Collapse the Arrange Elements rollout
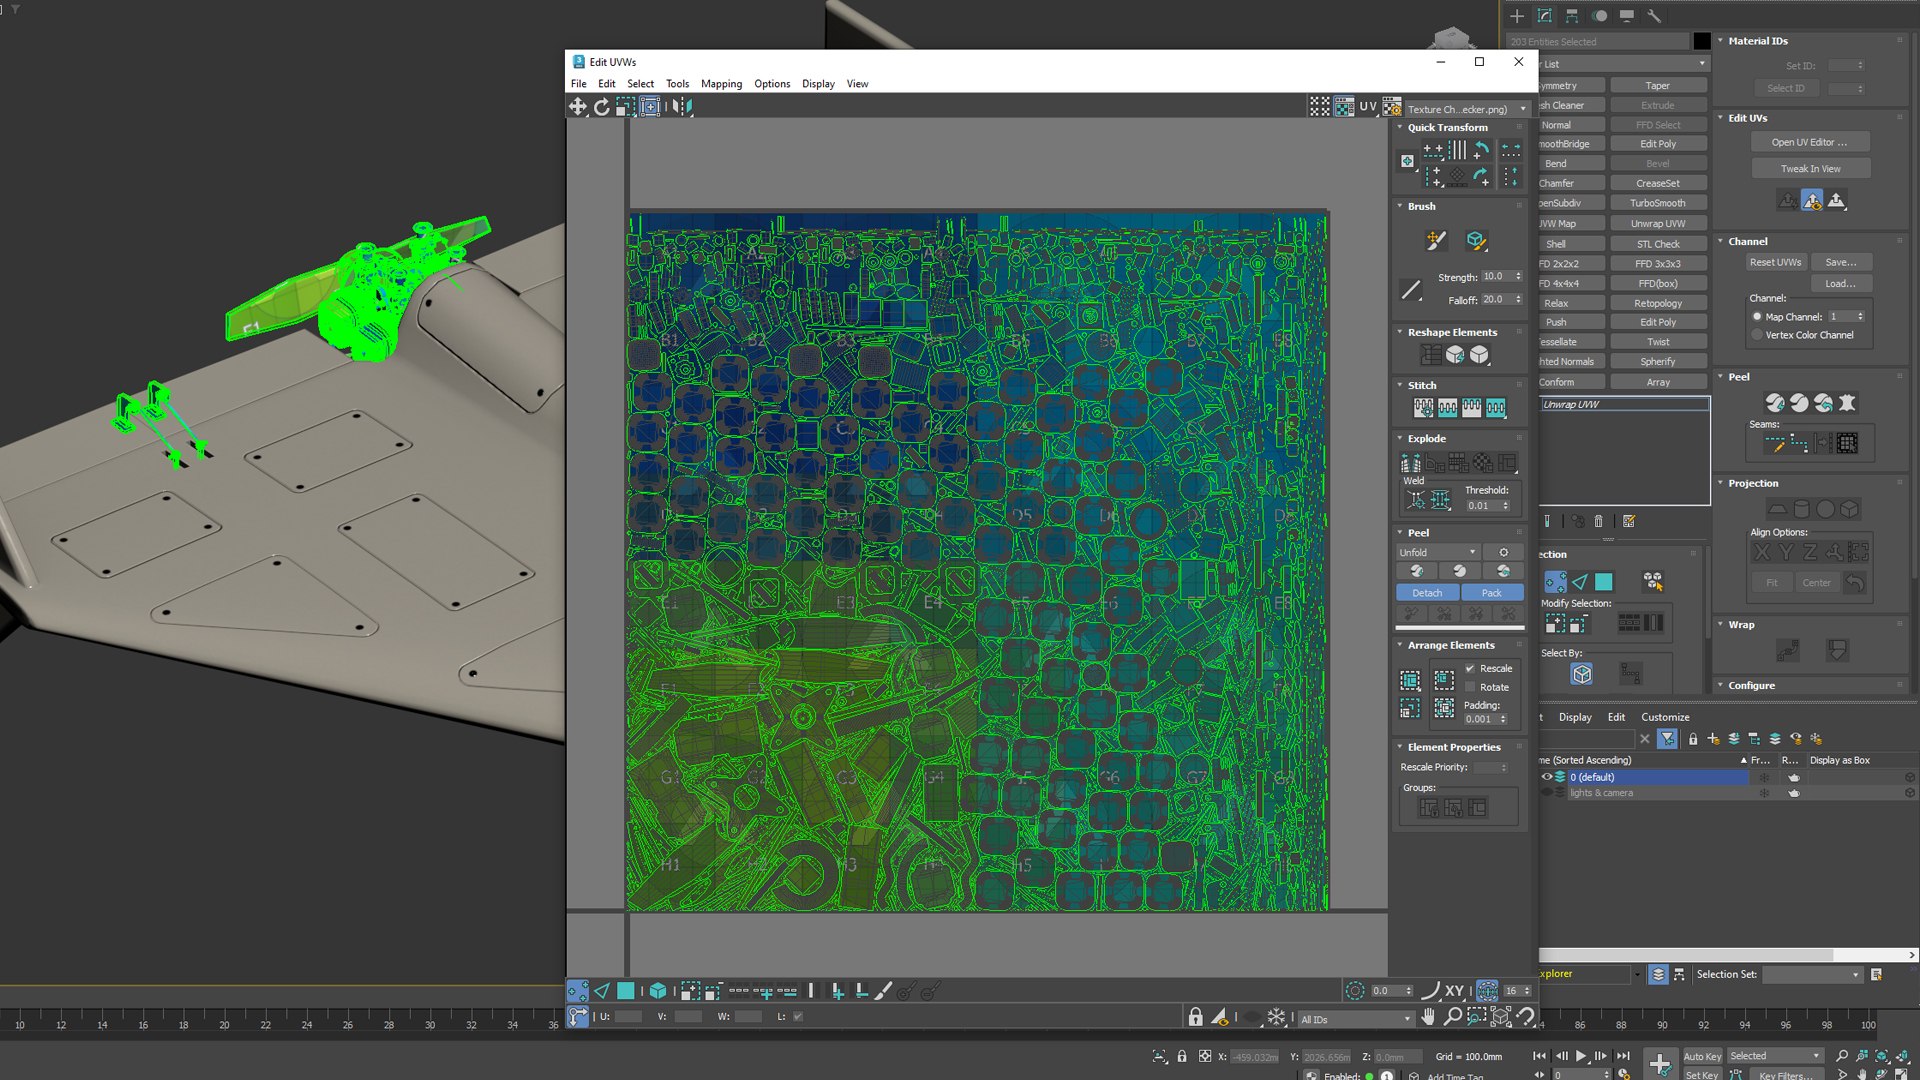Image resolution: width=1920 pixels, height=1080 pixels. [x=1400, y=645]
